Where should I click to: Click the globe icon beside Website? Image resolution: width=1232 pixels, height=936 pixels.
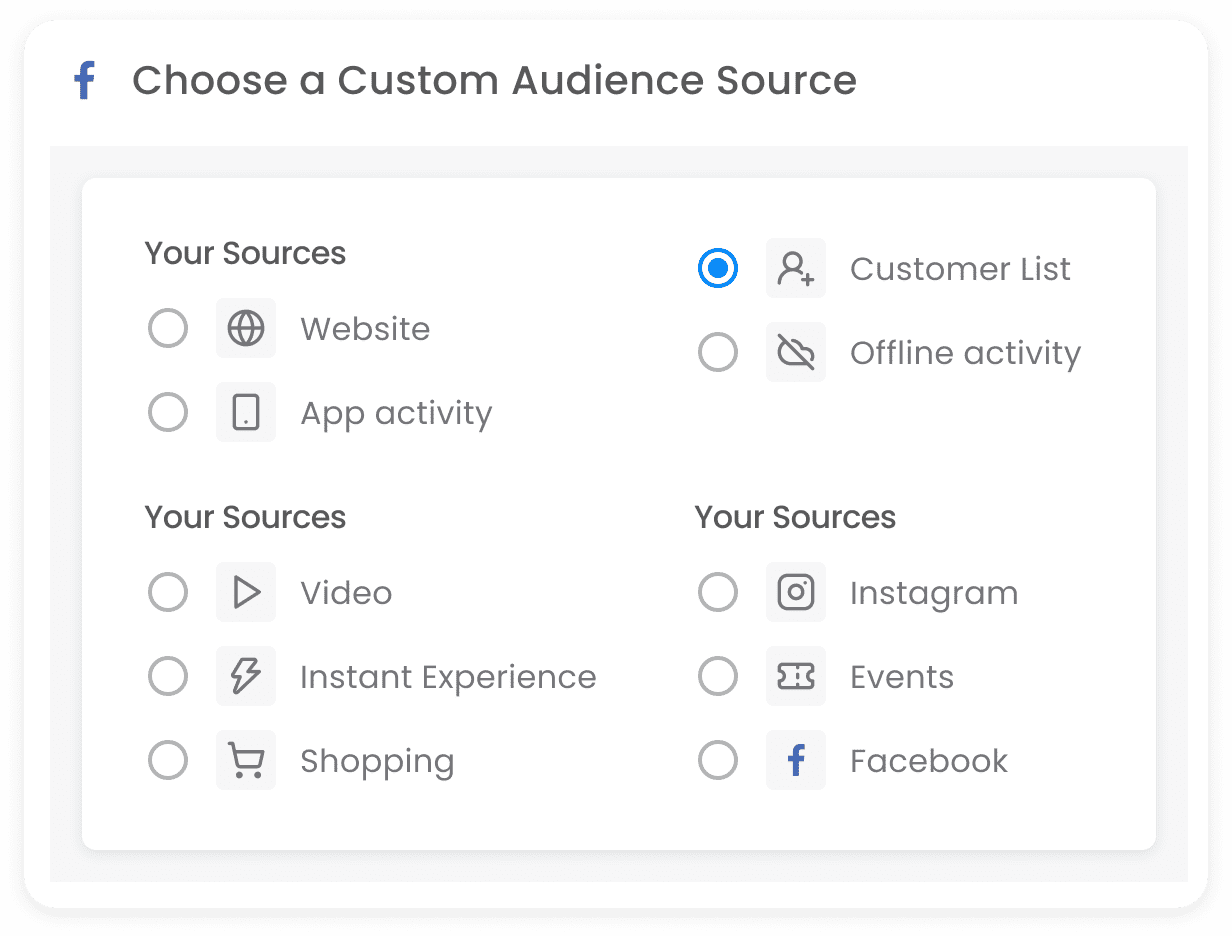(246, 328)
